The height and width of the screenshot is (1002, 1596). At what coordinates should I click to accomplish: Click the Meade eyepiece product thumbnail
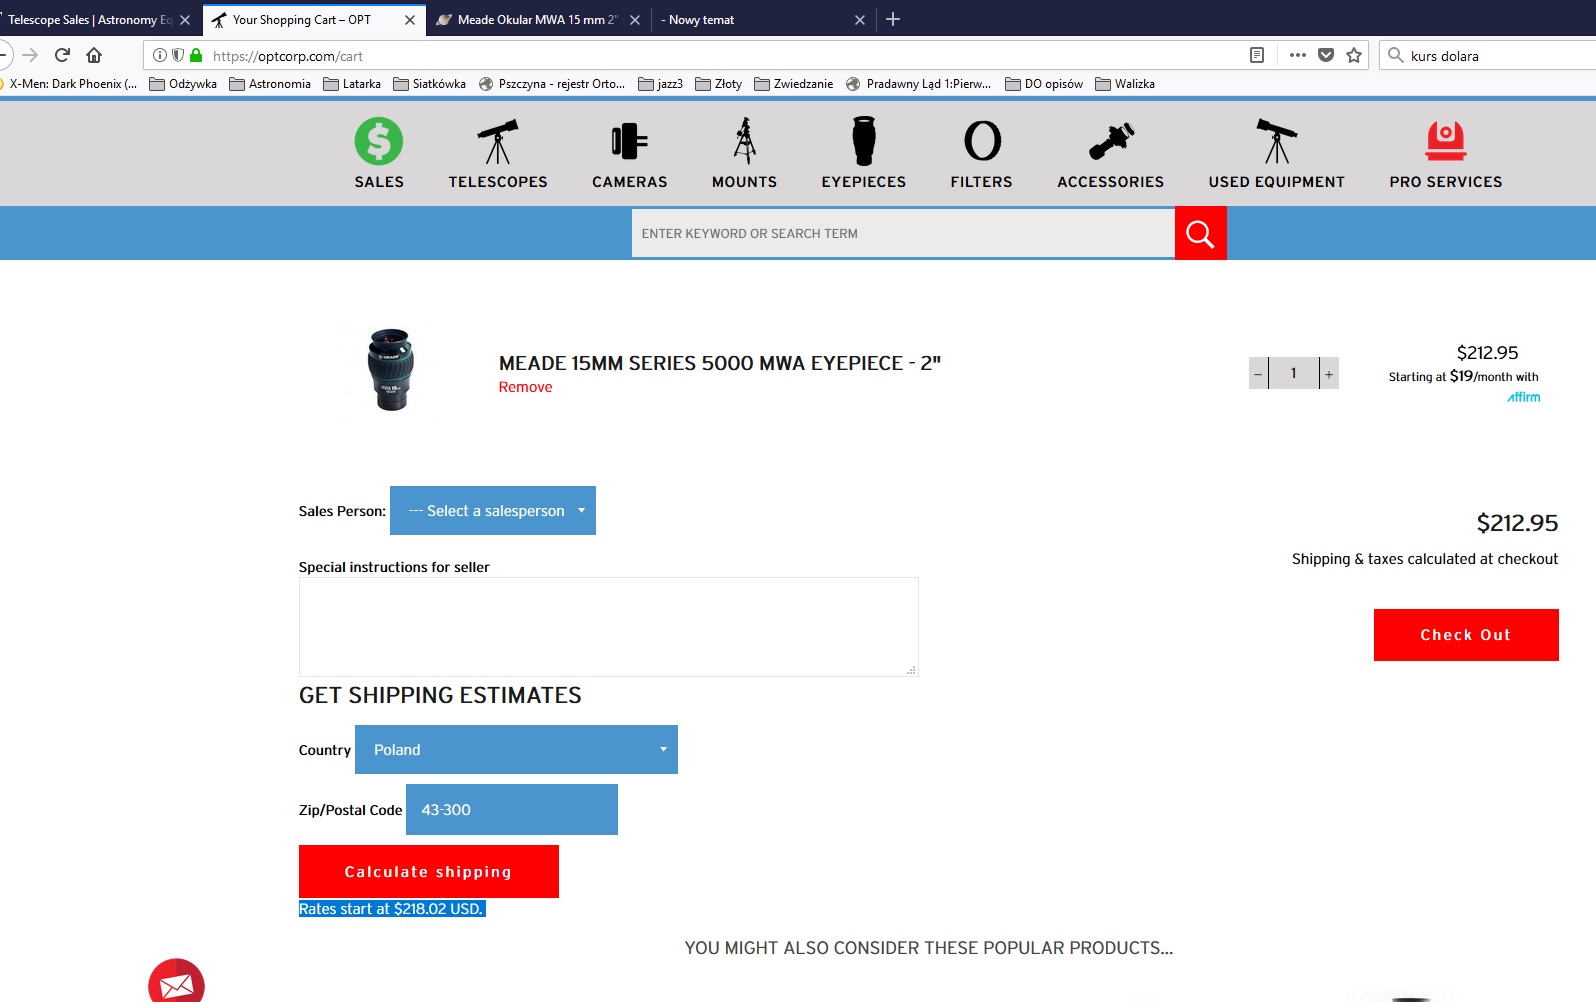coord(390,369)
